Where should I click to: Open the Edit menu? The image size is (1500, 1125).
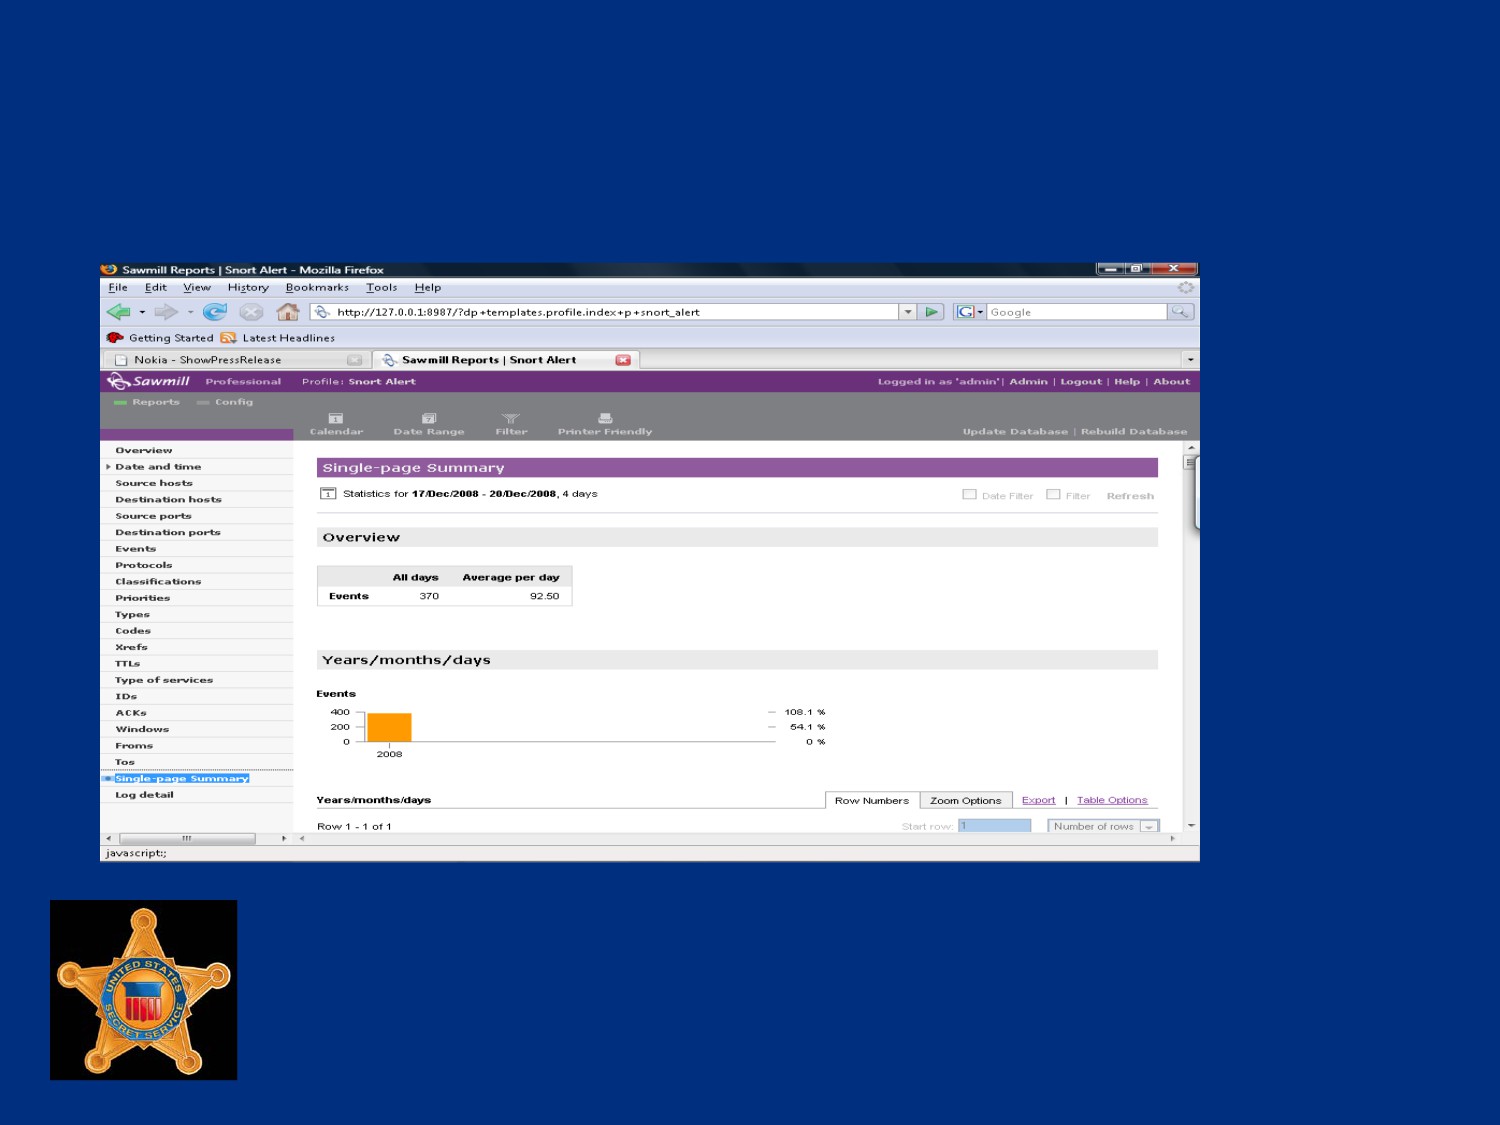156,288
